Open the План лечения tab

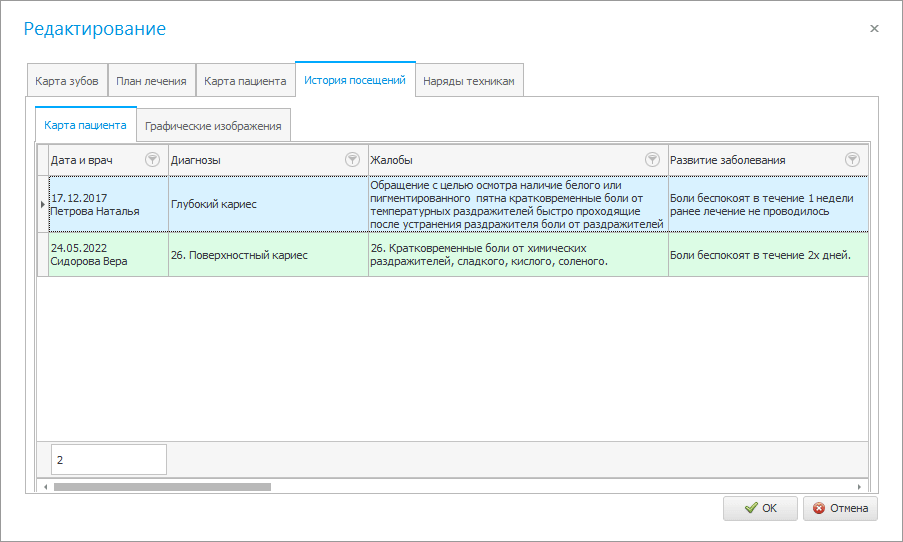[x=150, y=81]
